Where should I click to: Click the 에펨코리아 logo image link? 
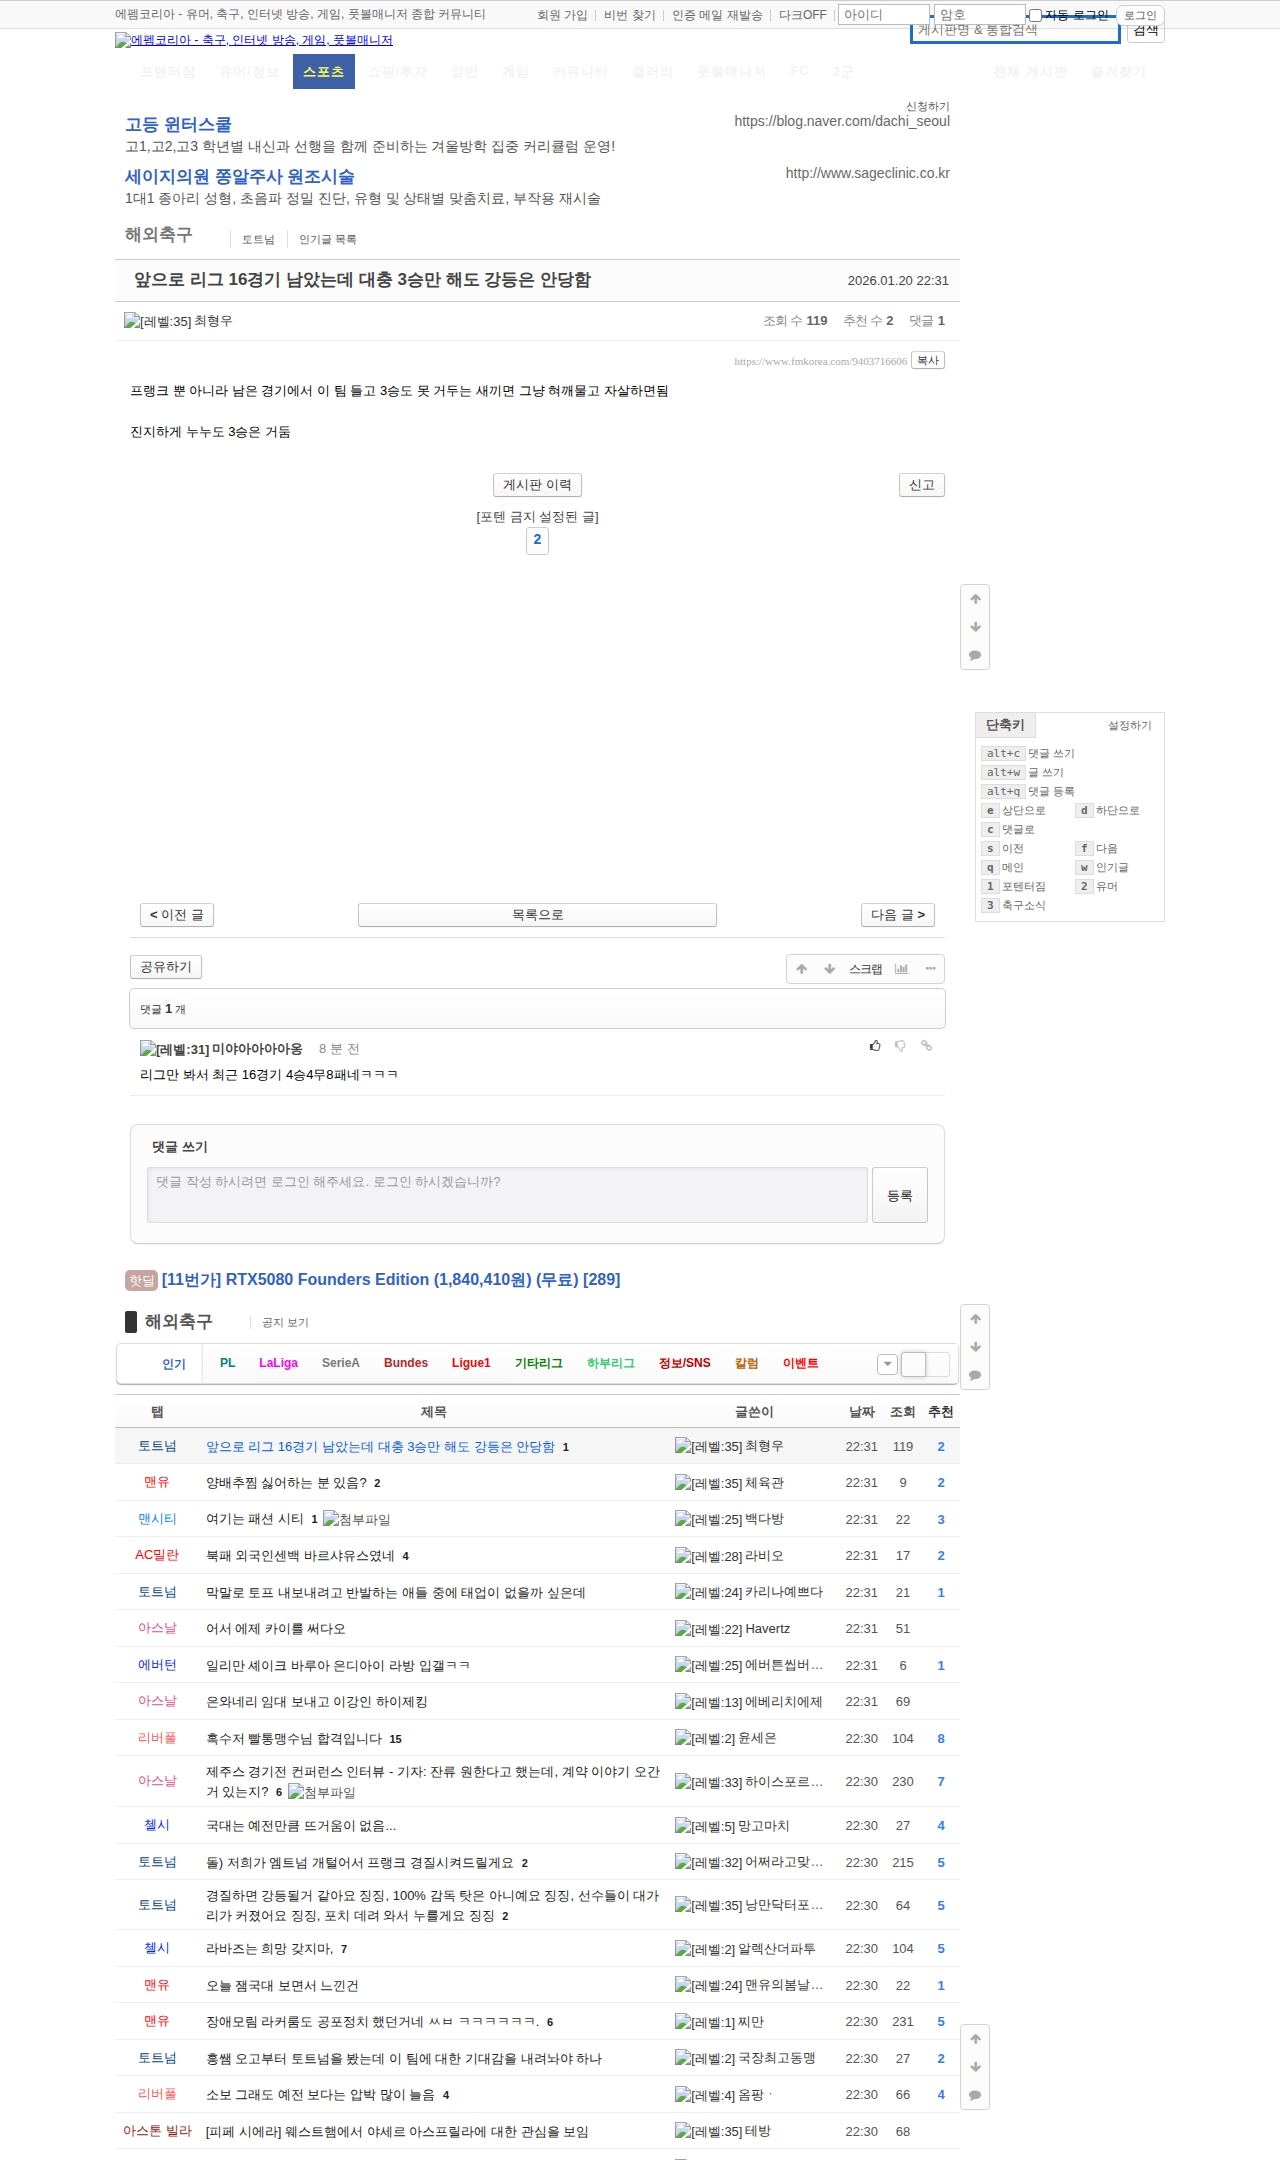click(x=254, y=40)
